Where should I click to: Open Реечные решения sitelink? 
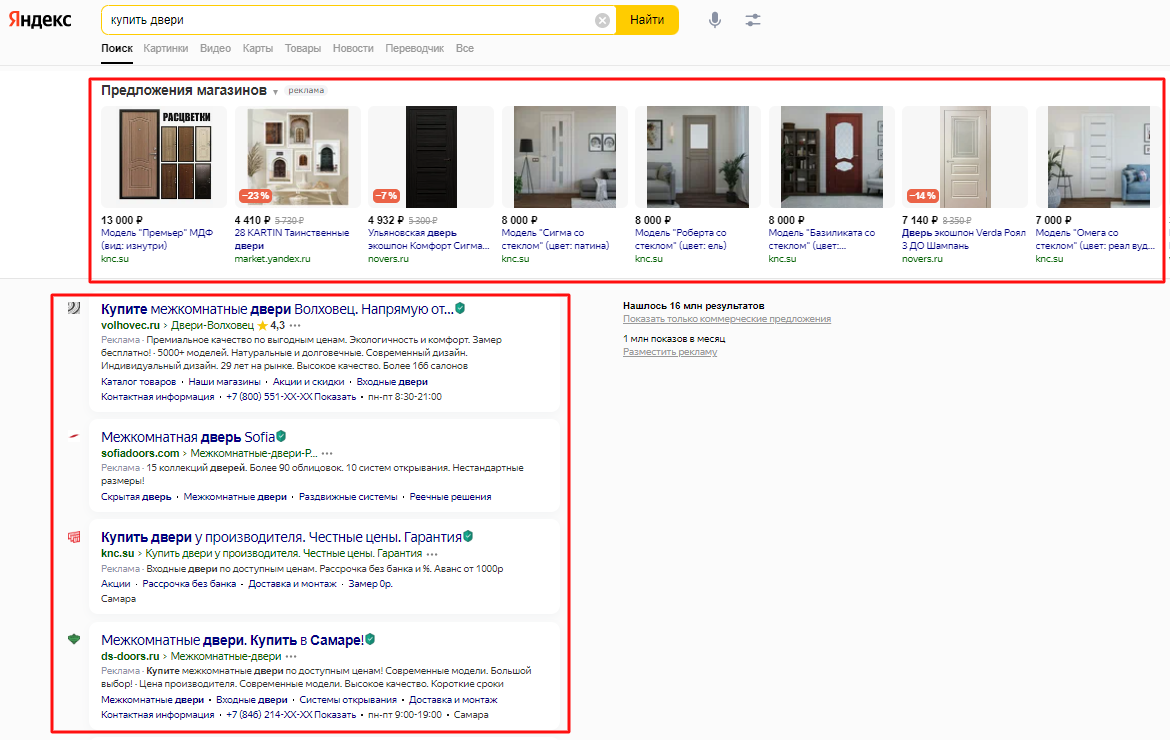[451, 497]
